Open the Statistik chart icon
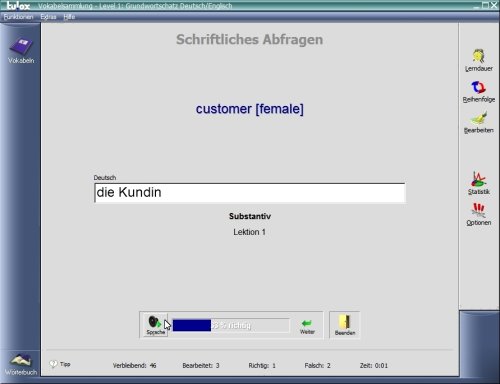Screen dimensions: 500x384 (x=479, y=183)
